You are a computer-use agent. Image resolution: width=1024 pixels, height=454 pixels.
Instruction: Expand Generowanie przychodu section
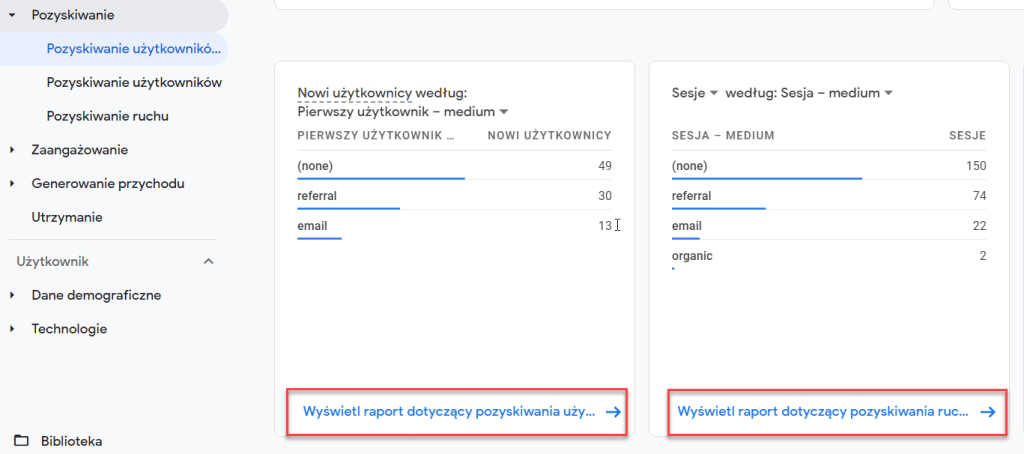[12, 184]
